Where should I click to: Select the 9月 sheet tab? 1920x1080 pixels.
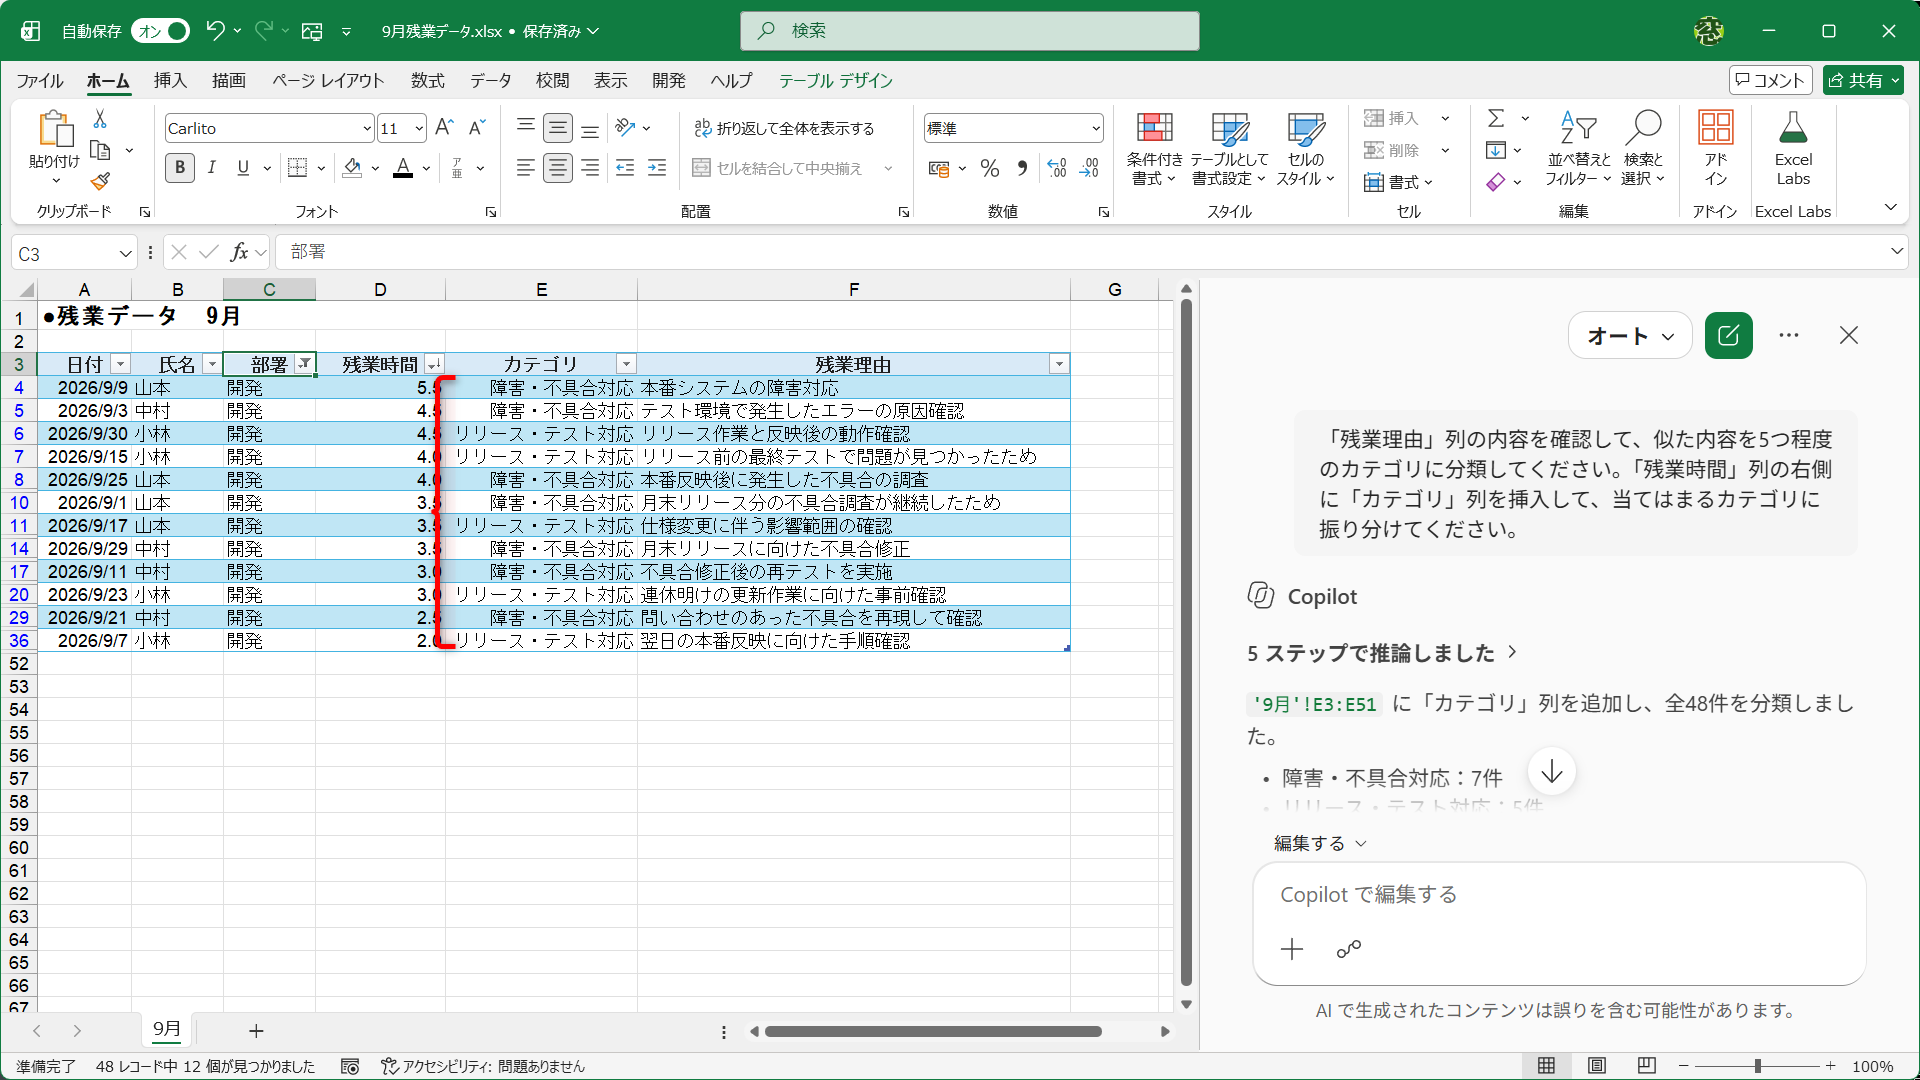coord(167,1029)
